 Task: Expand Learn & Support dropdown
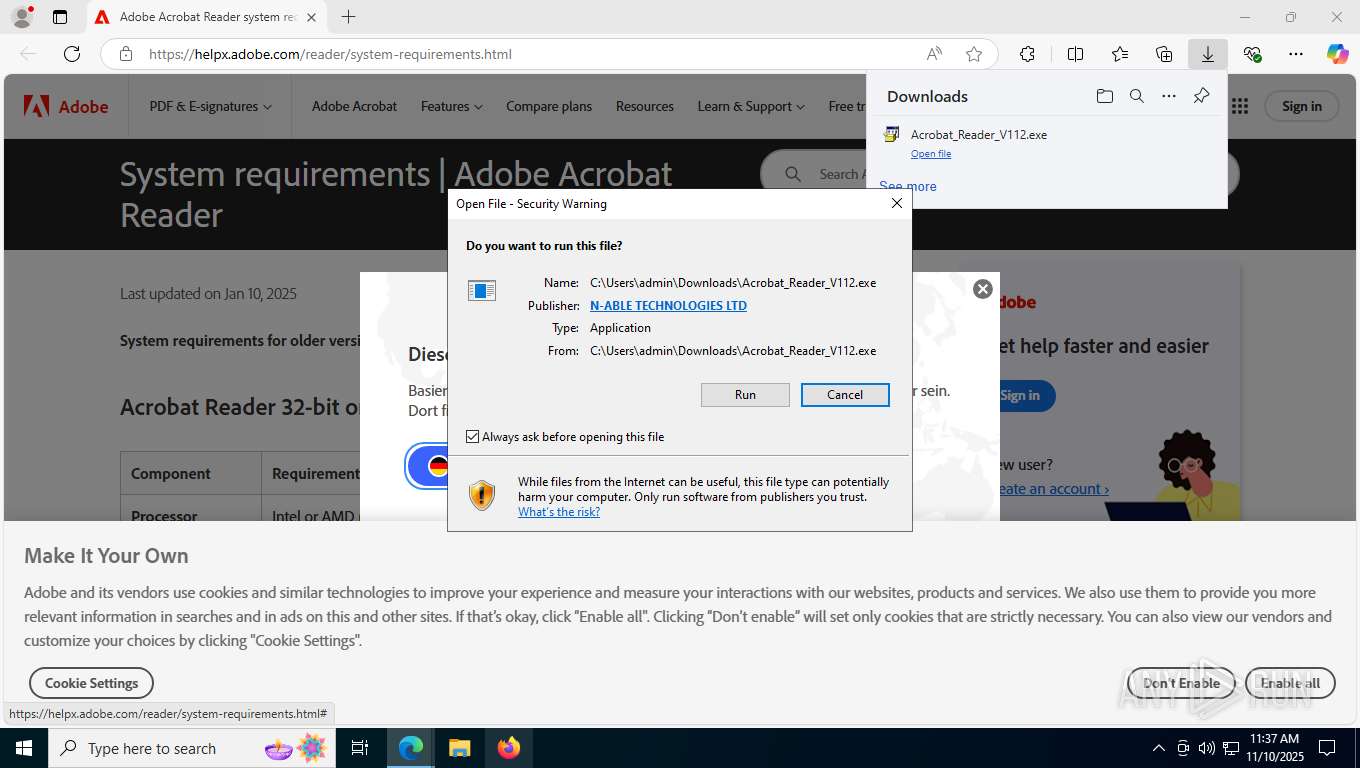click(751, 106)
